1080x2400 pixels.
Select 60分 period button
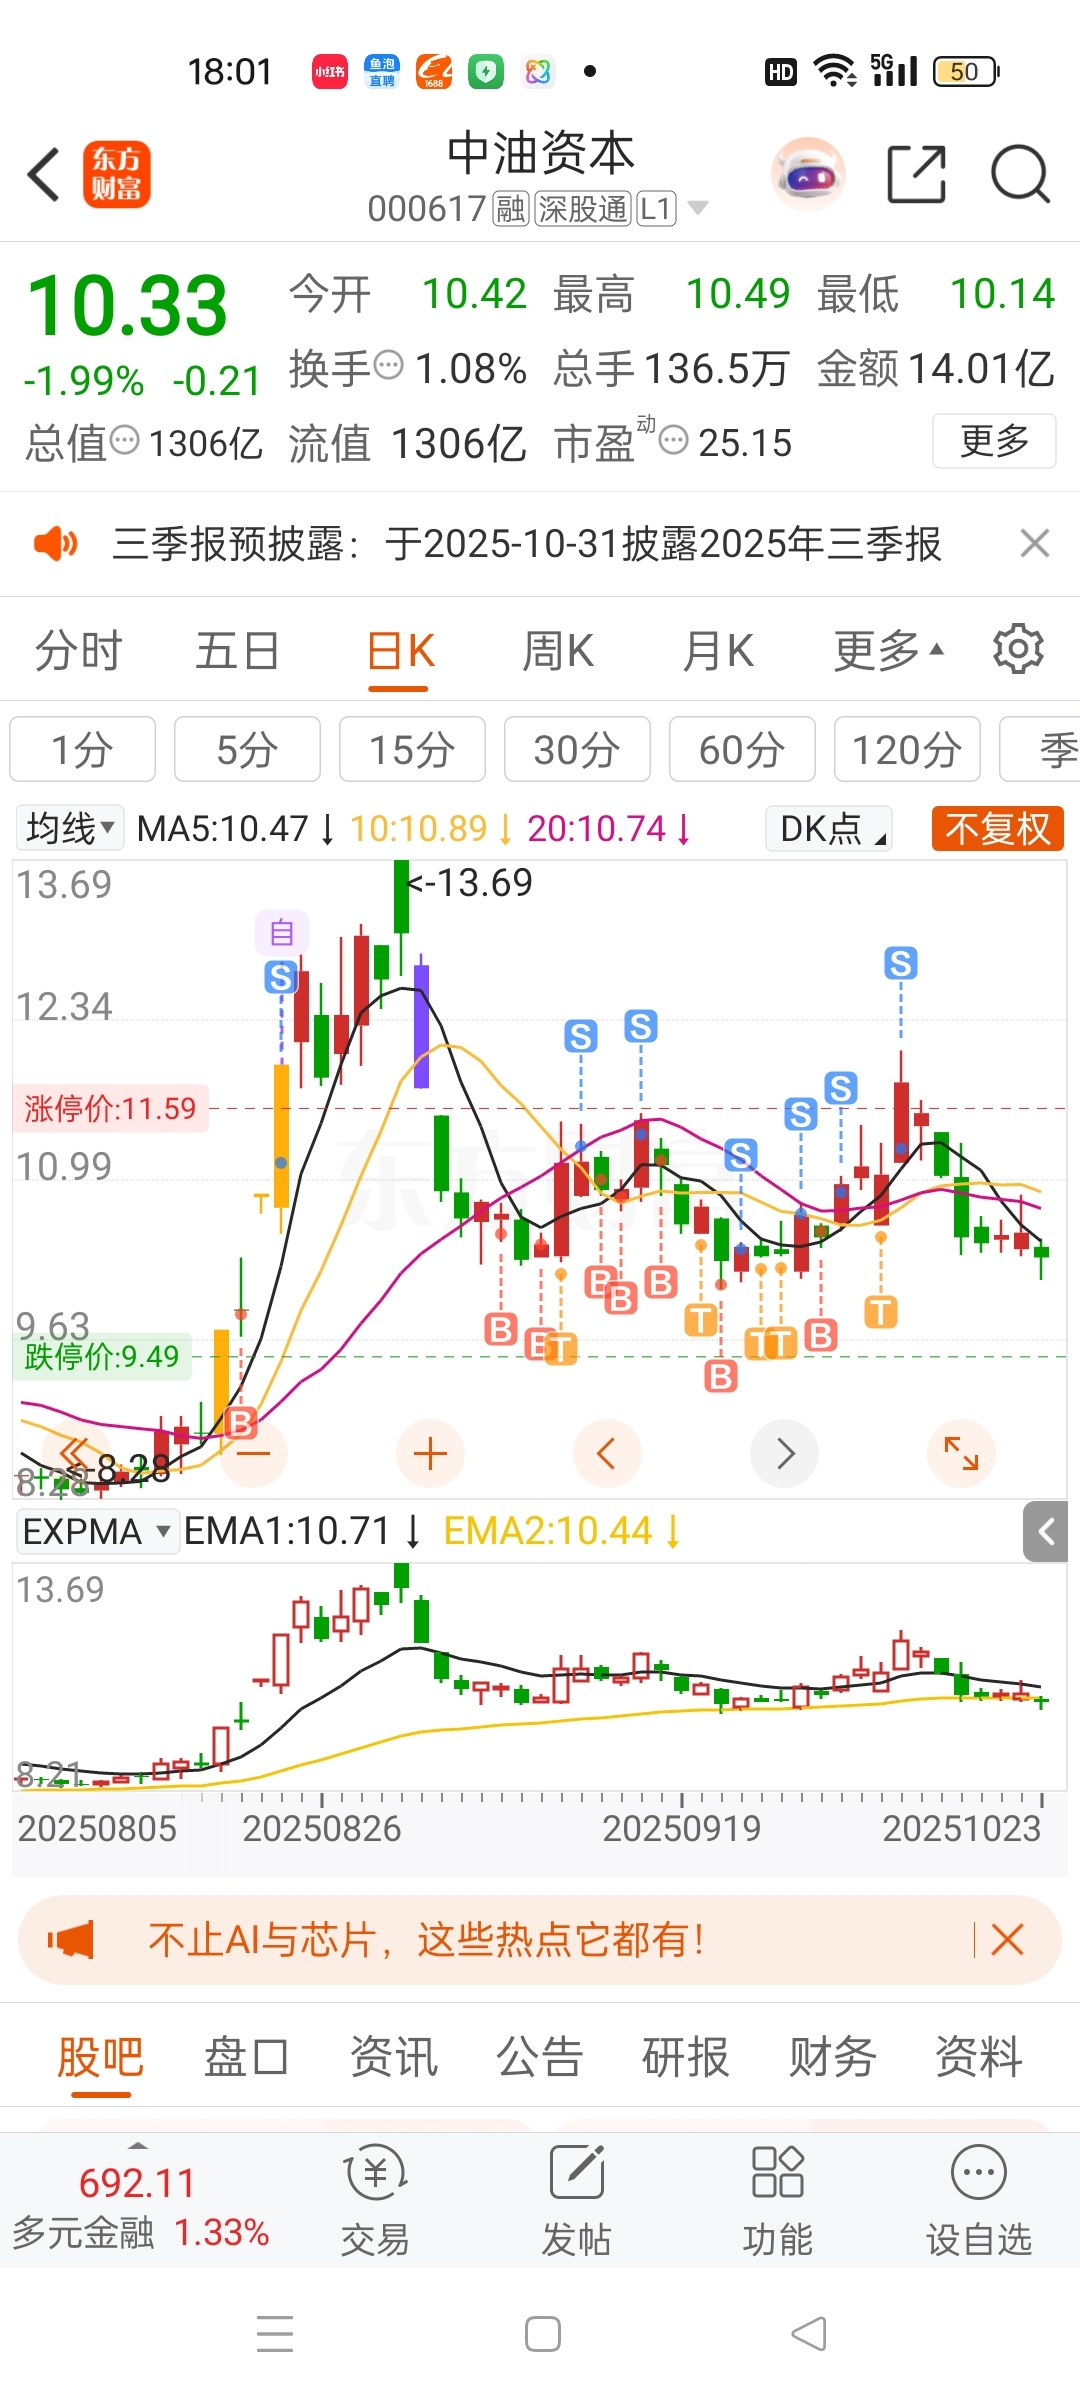pos(742,749)
